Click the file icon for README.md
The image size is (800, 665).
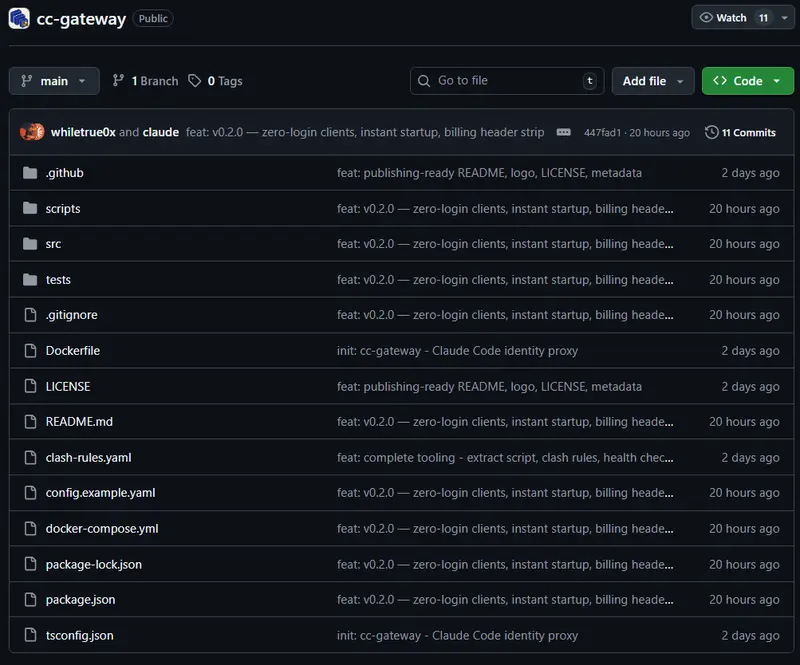pos(31,422)
